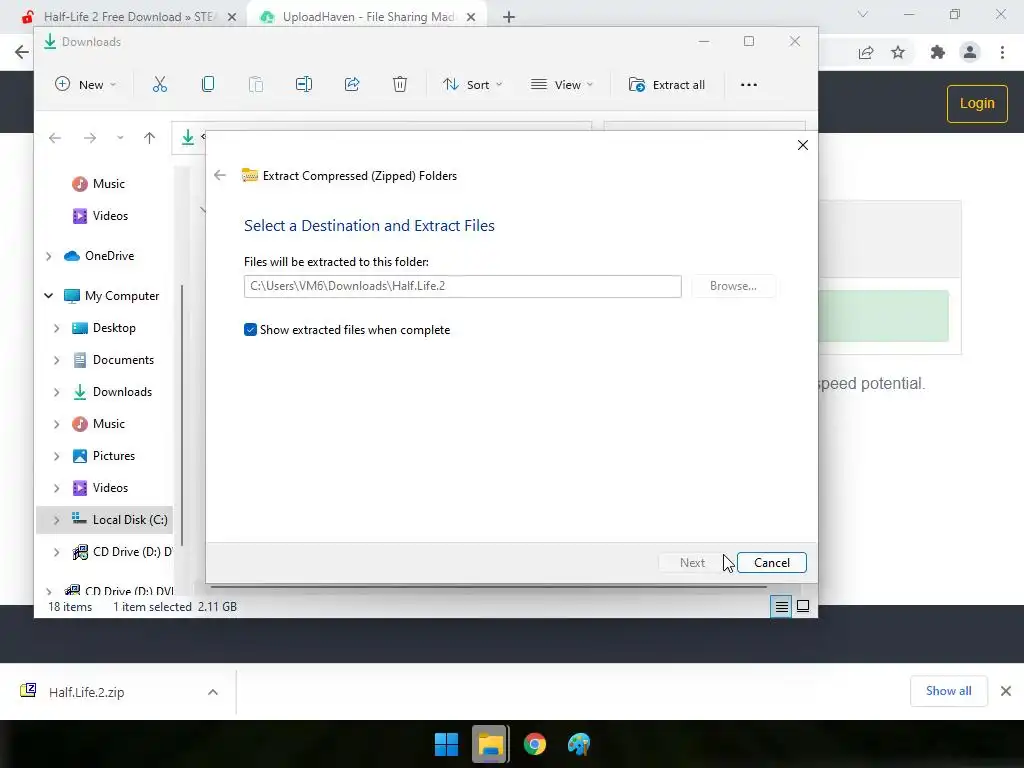Bookmark this page with star icon
1024x768 pixels.
(x=899, y=52)
